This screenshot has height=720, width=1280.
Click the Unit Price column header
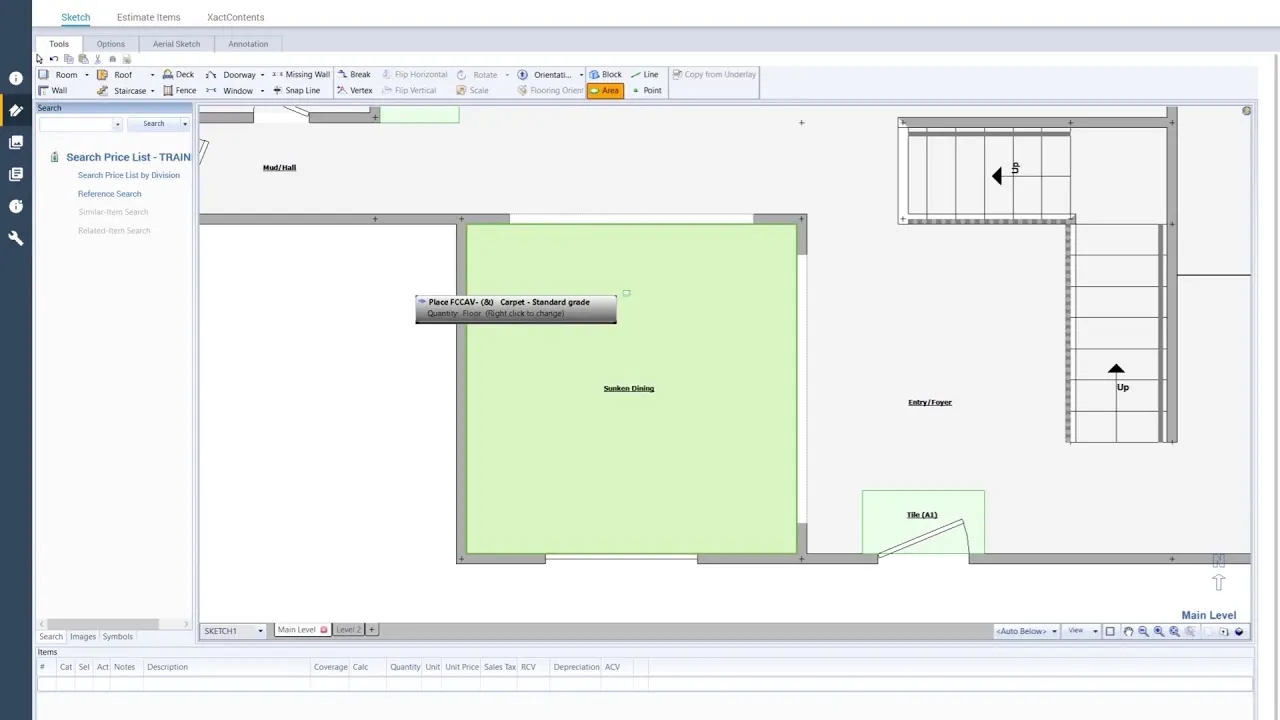(462, 667)
